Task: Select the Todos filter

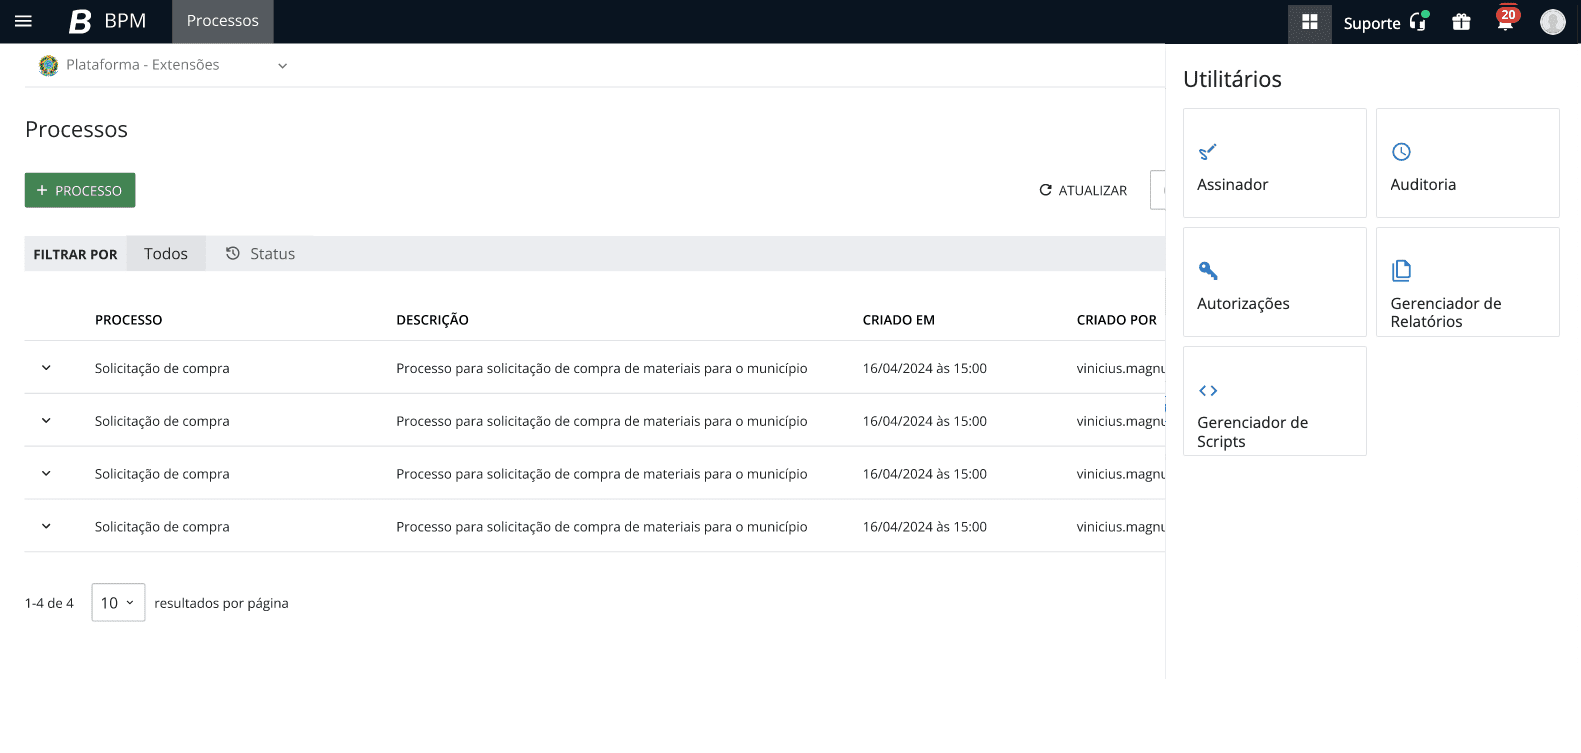Action: tap(166, 254)
